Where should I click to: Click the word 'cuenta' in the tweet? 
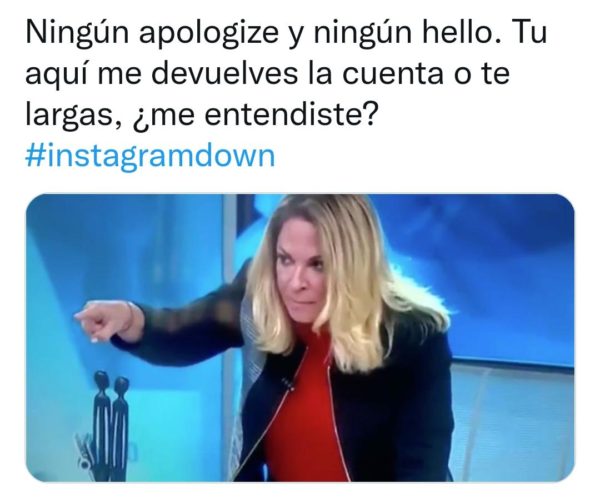(x=392, y=74)
